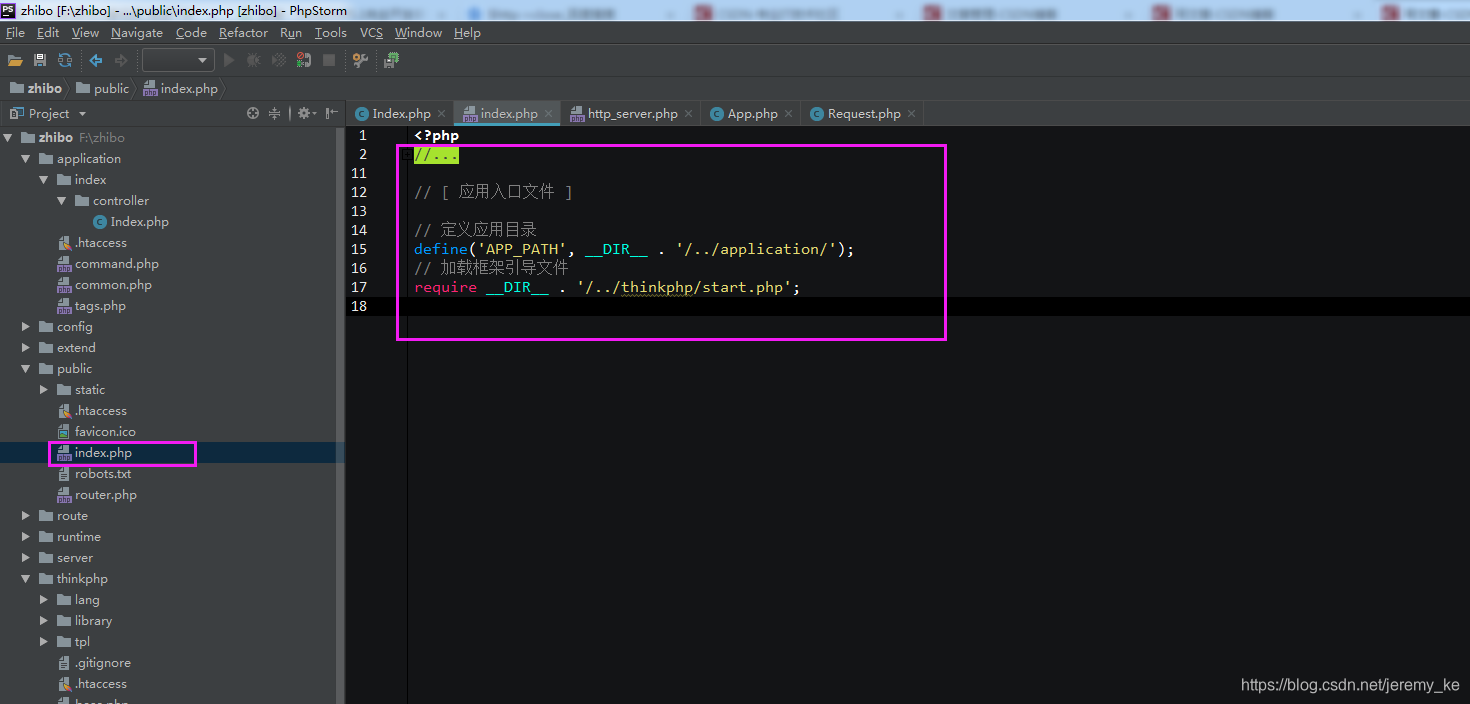Click the public breadcrumb
This screenshot has width=1470, height=704.
pyautogui.click(x=103, y=88)
